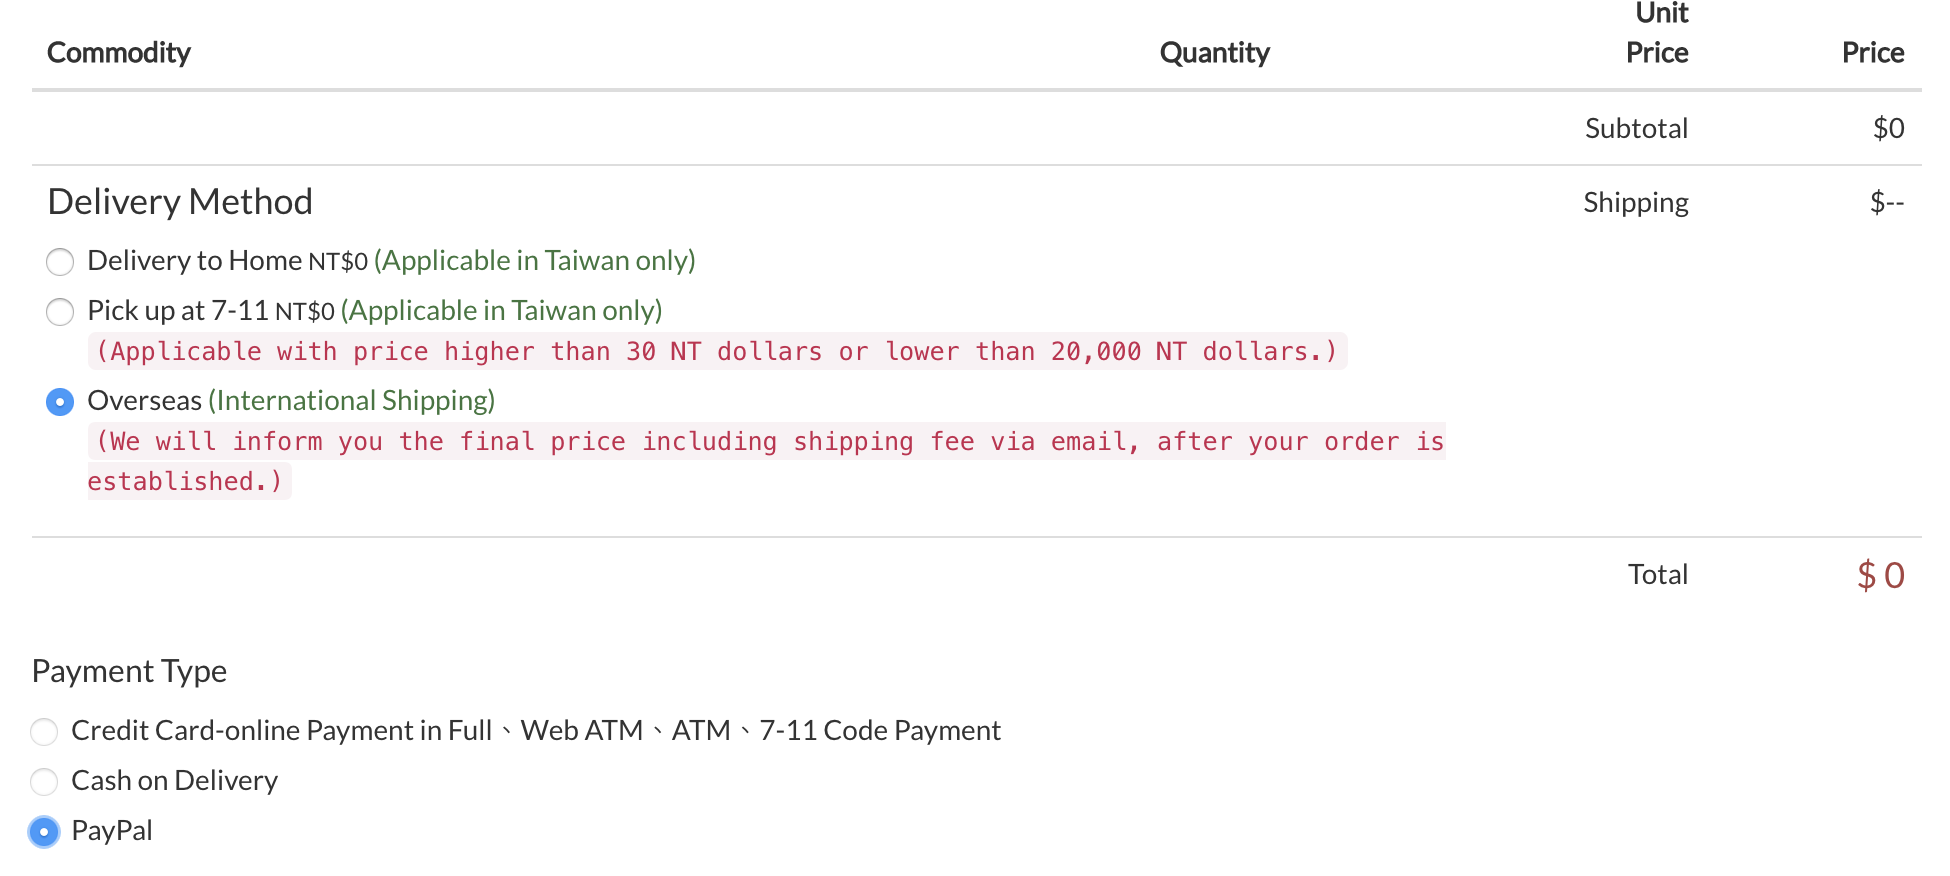The image size is (1950, 876).
Task: Click the Total label
Action: click(1657, 574)
